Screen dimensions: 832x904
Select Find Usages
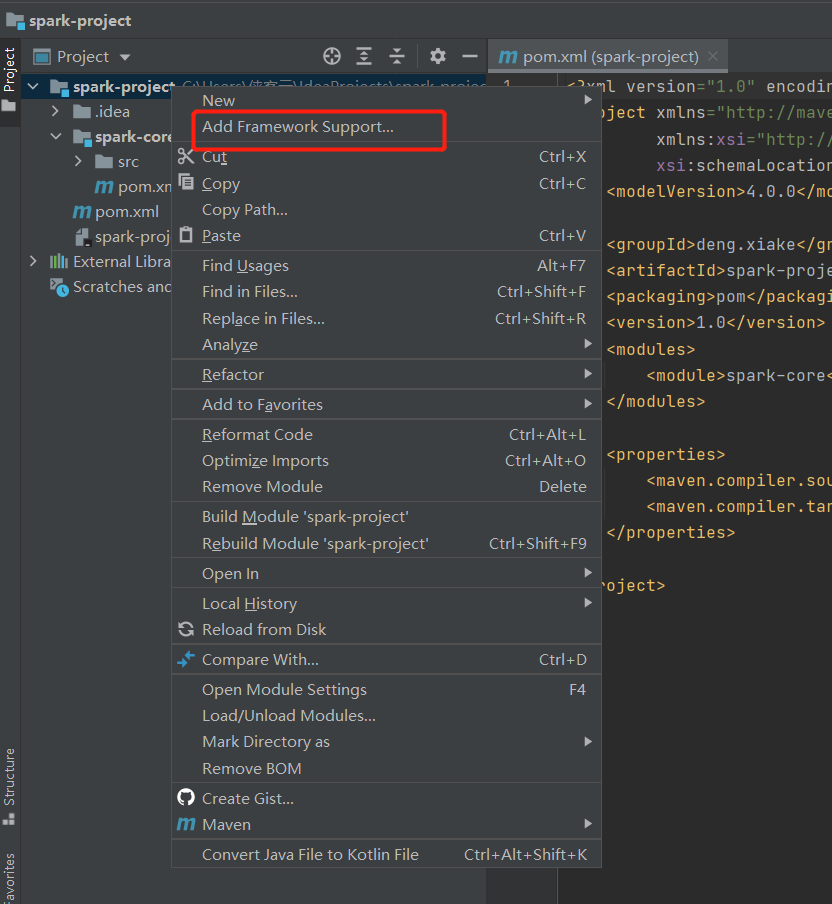[386, 265]
